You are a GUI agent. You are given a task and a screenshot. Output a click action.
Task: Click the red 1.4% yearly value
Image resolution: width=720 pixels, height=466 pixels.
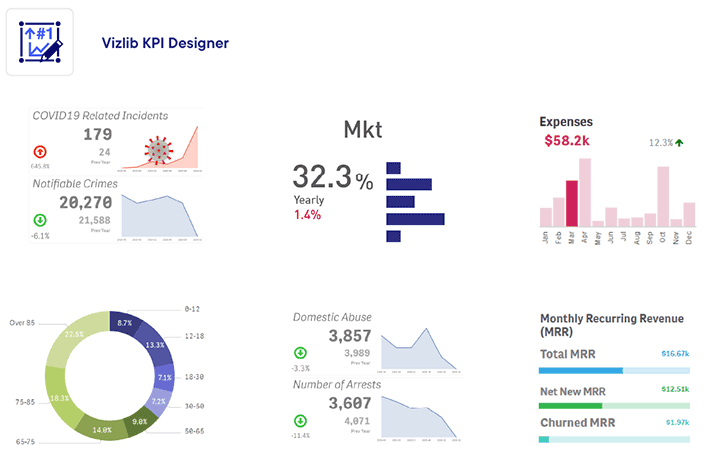tap(307, 215)
